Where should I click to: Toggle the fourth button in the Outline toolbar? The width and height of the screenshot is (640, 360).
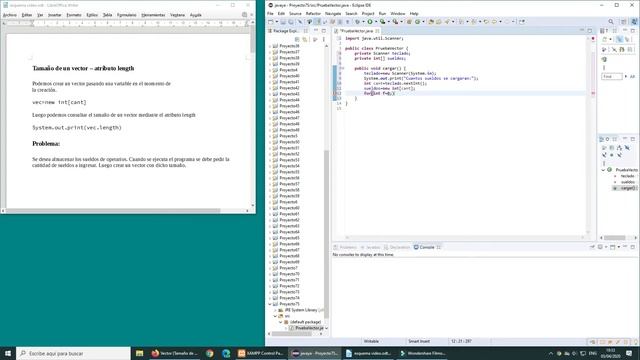click(627, 148)
